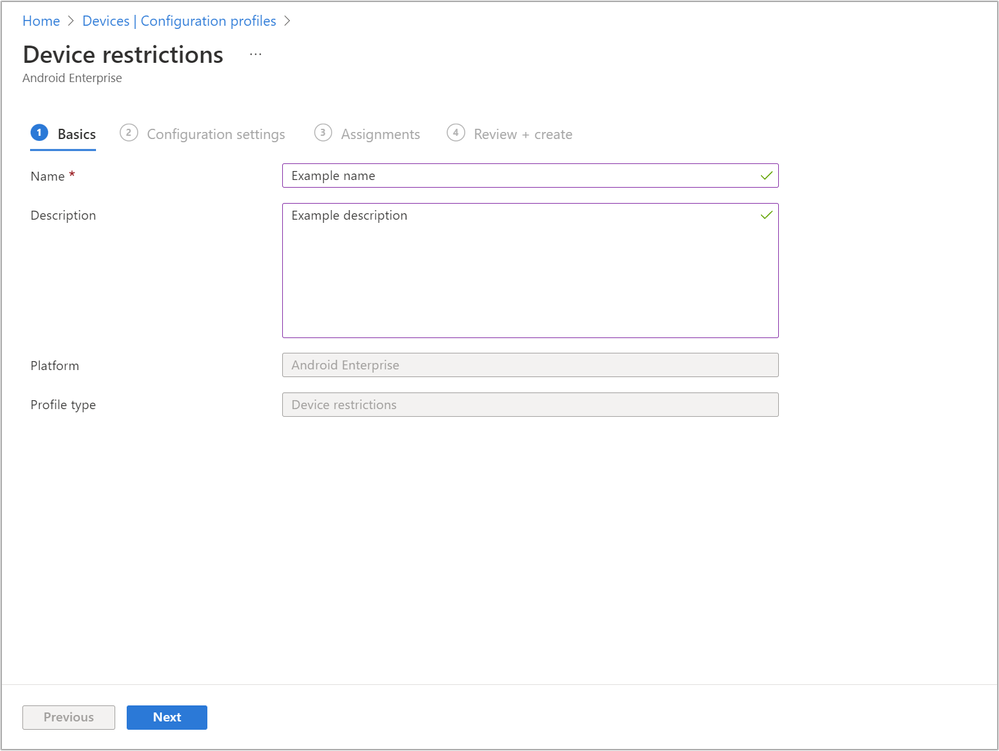Open the ellipsis more options menu
The image size is (999, 751).
[x=255, y=55]
